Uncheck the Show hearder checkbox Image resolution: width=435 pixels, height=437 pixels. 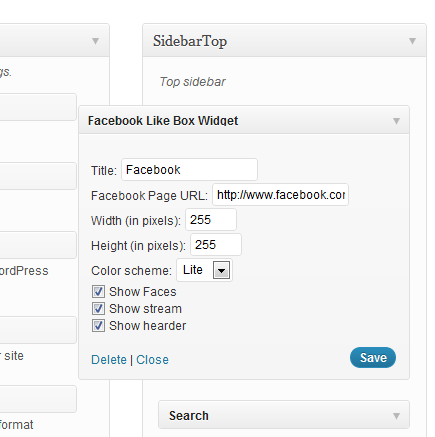click(x=98, y=326)
